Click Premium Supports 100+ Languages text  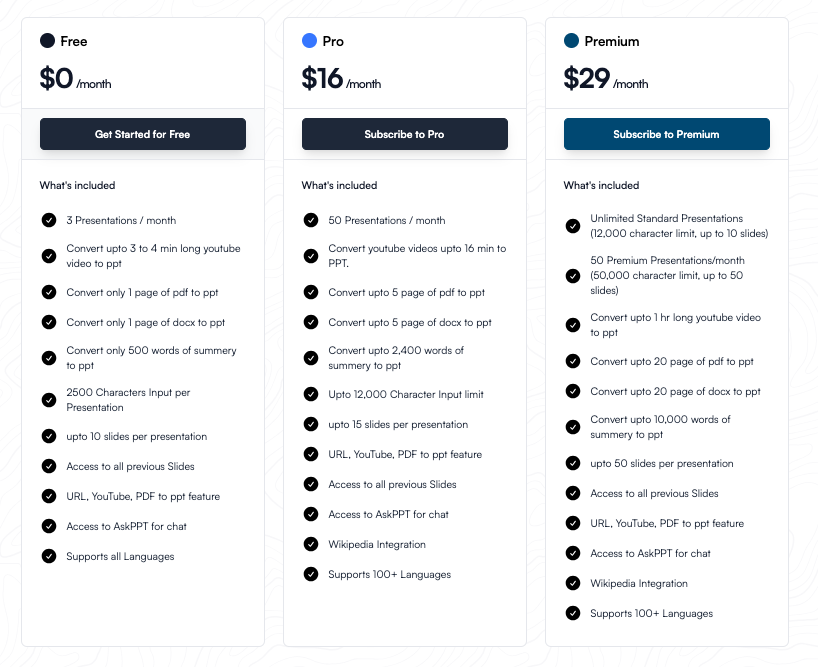pyautogui.click(x=651, y=613)
